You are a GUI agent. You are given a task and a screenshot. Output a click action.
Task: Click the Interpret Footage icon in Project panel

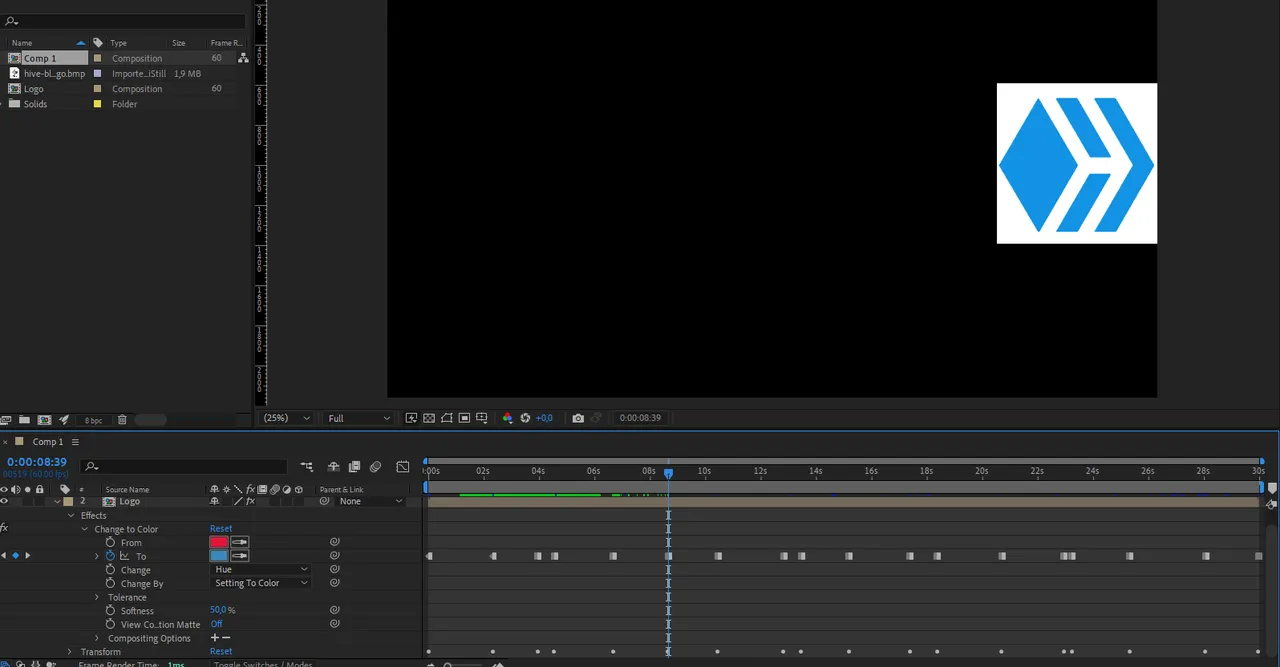click(6, 420)
